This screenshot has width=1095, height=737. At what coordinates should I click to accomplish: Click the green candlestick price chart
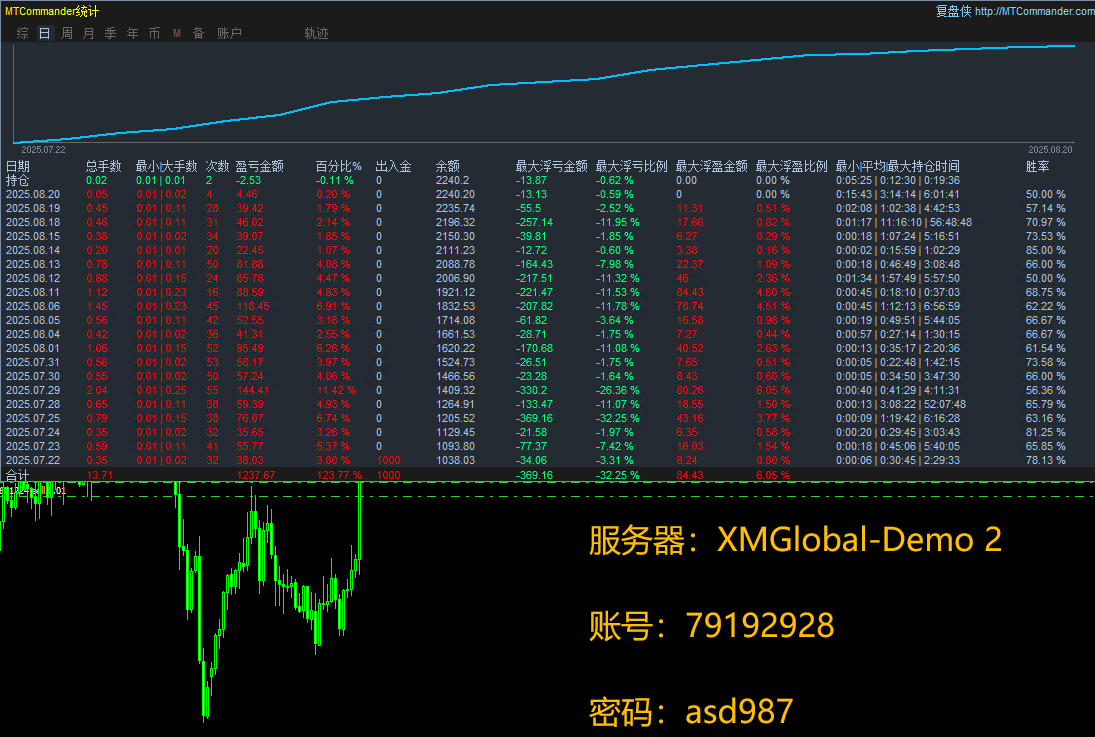182,601
